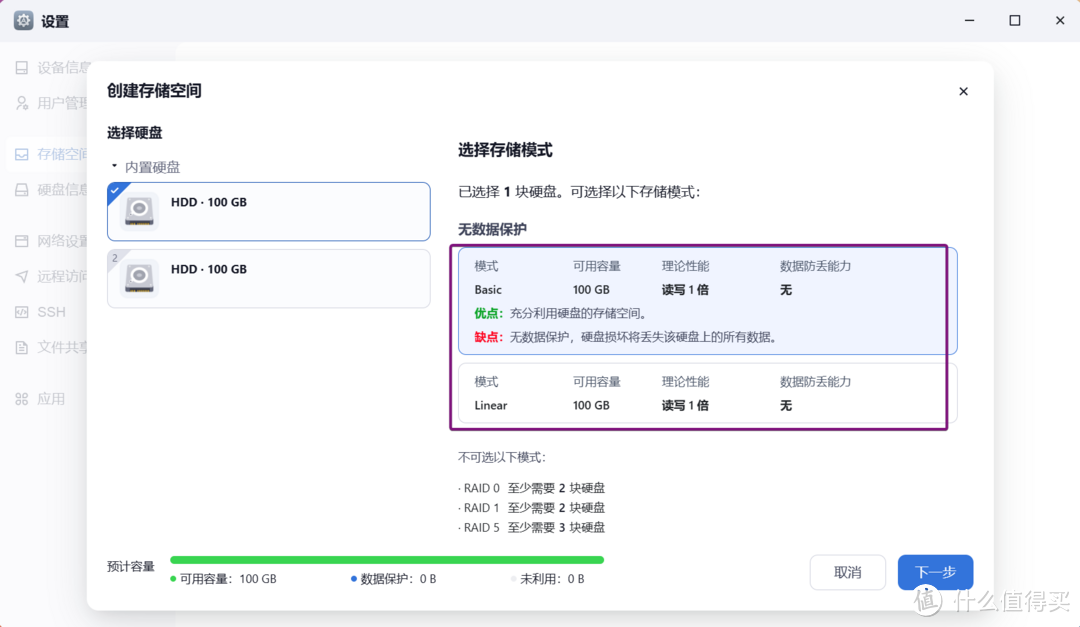Open the 设备信息 (device info) sidebar icon
Image resolution: width=1080 pixels, height=627 pixels.
tap(22, 67)
